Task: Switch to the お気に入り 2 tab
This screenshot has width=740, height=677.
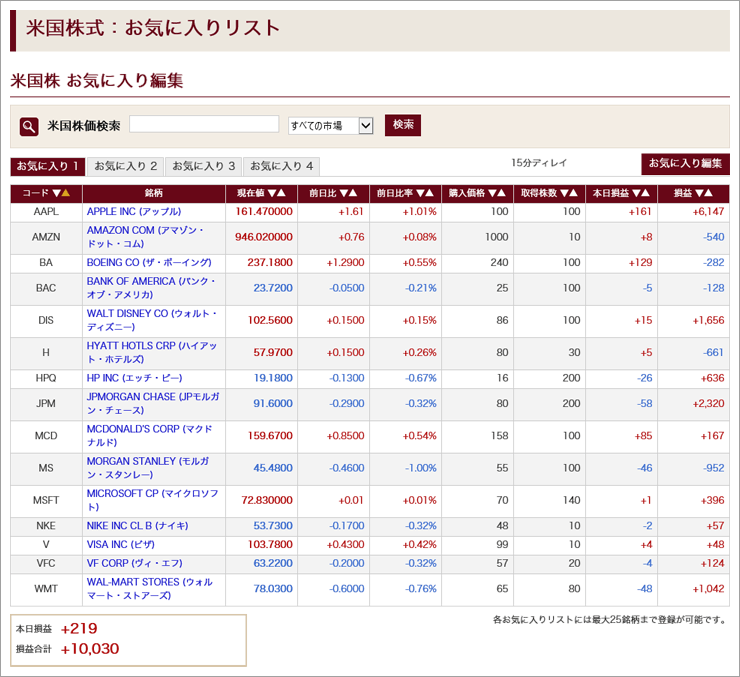Action: point(126,166)
